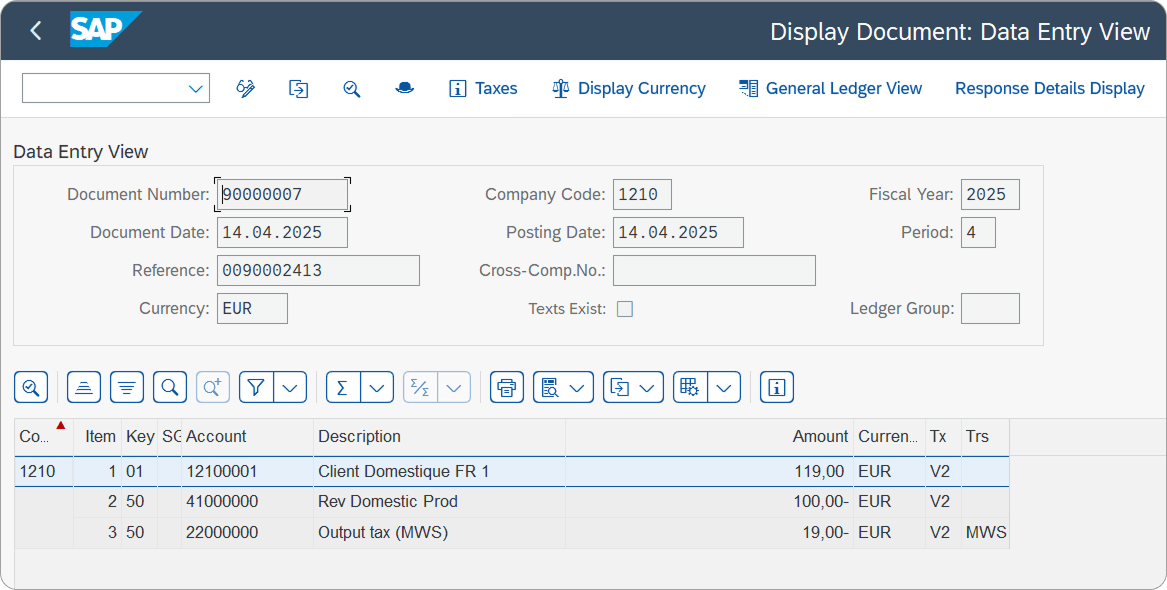Viewport: 1167px width, 590px height.
Task: Select the Display/Change pencil icon
Action: (x=246, y=89)
